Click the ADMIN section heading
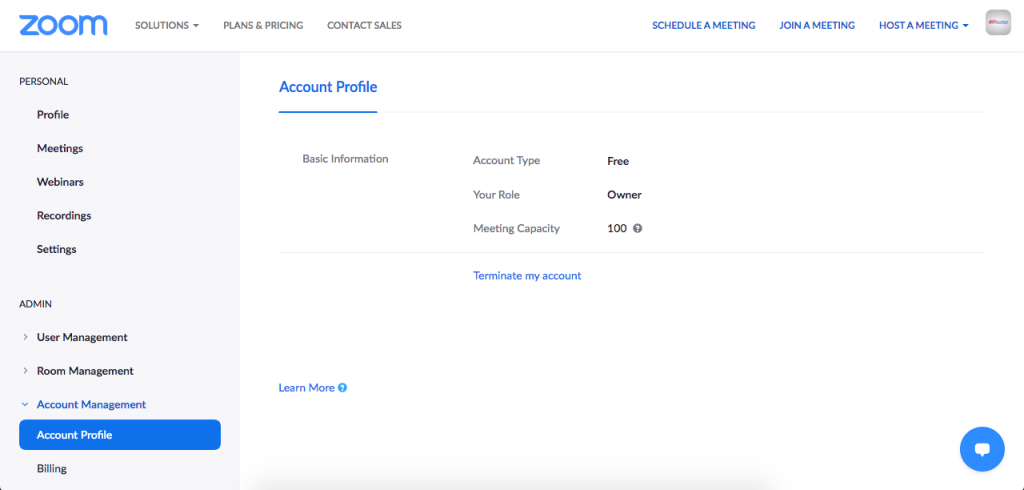 pos(35,304)
